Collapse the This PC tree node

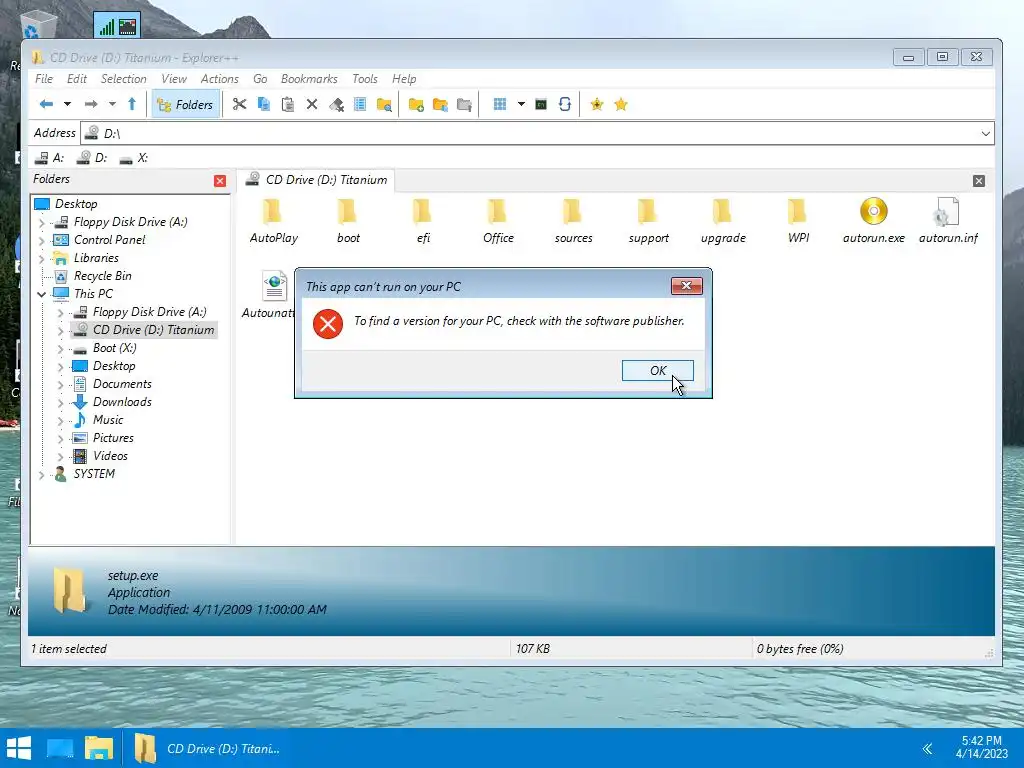click(x=42, y=294)
